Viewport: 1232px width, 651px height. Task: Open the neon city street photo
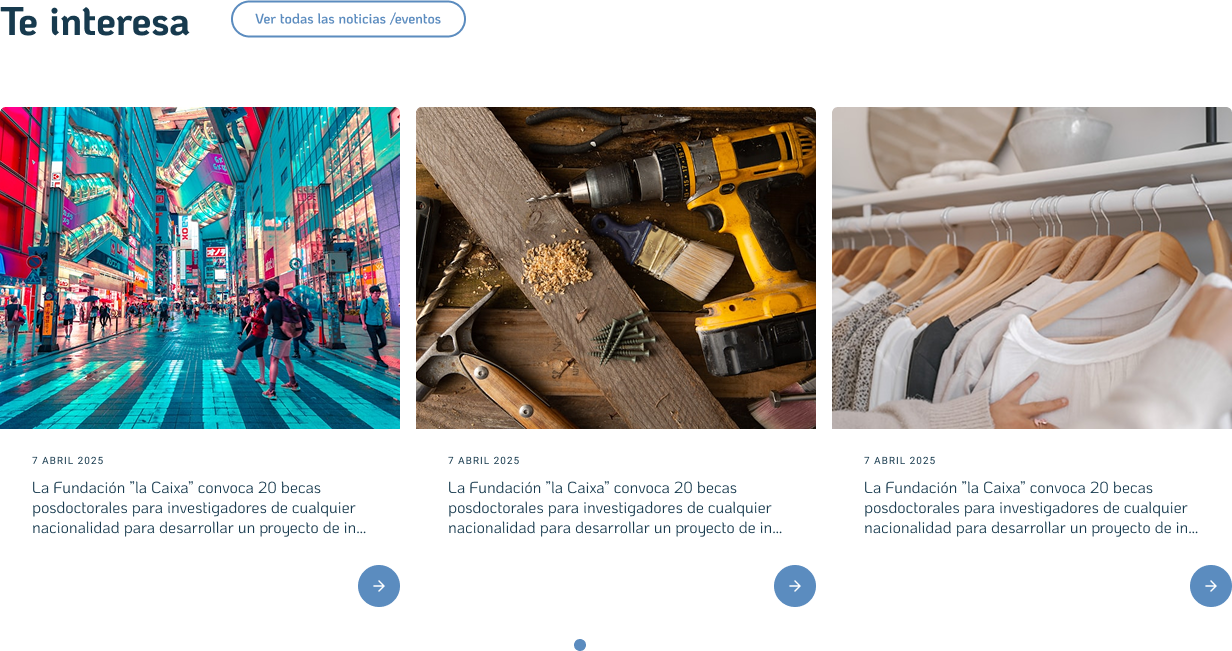pyautogui.click(x=200, y=267)
